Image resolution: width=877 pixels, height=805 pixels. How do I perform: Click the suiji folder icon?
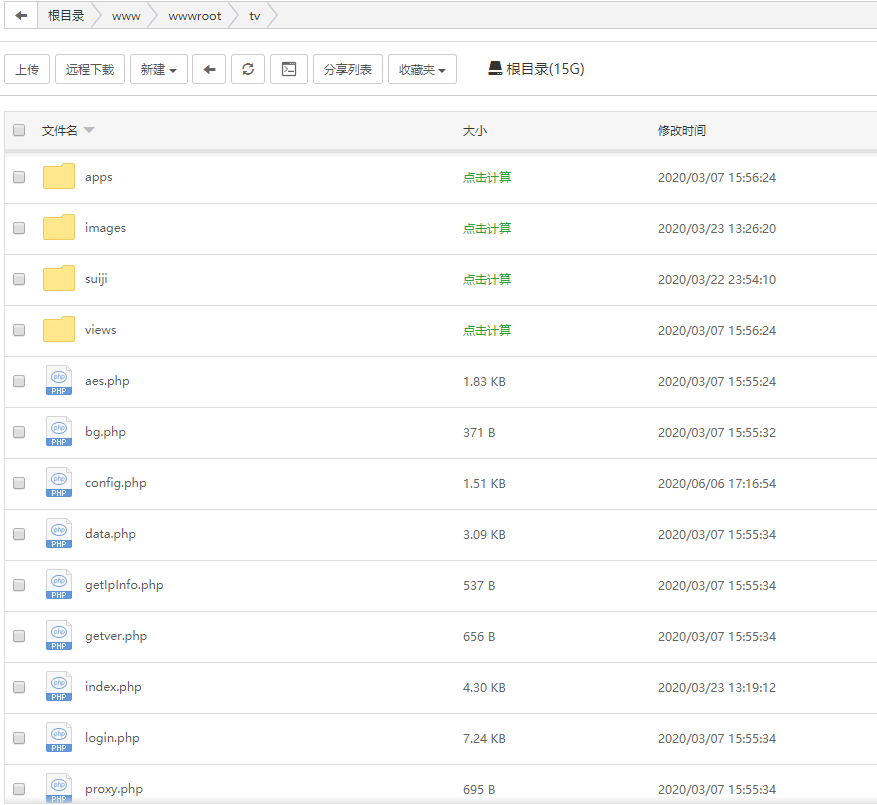(59, 278)
